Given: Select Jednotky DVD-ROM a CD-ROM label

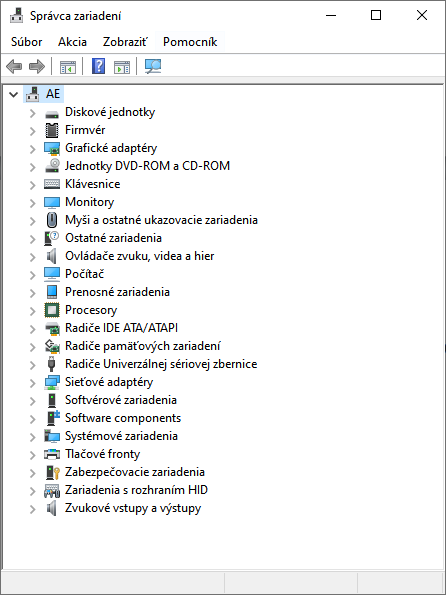Looking at the screenshot, I should [147, 166].
